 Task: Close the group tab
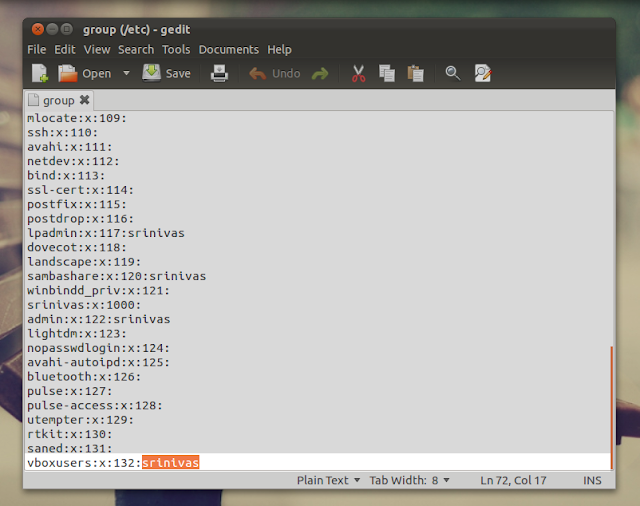coord(84,100)
